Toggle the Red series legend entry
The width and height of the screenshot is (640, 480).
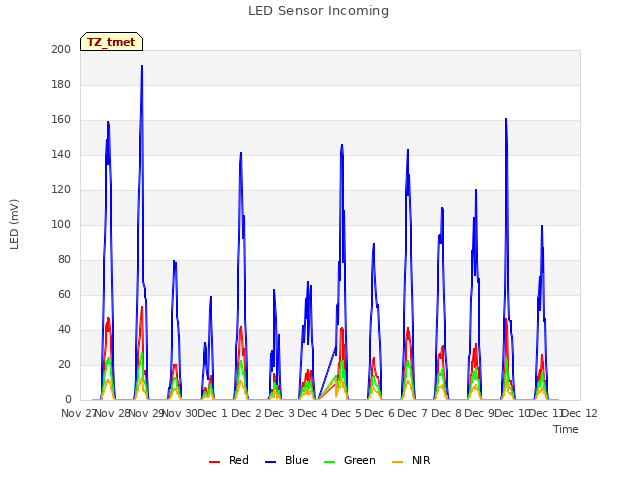point(229,460)
